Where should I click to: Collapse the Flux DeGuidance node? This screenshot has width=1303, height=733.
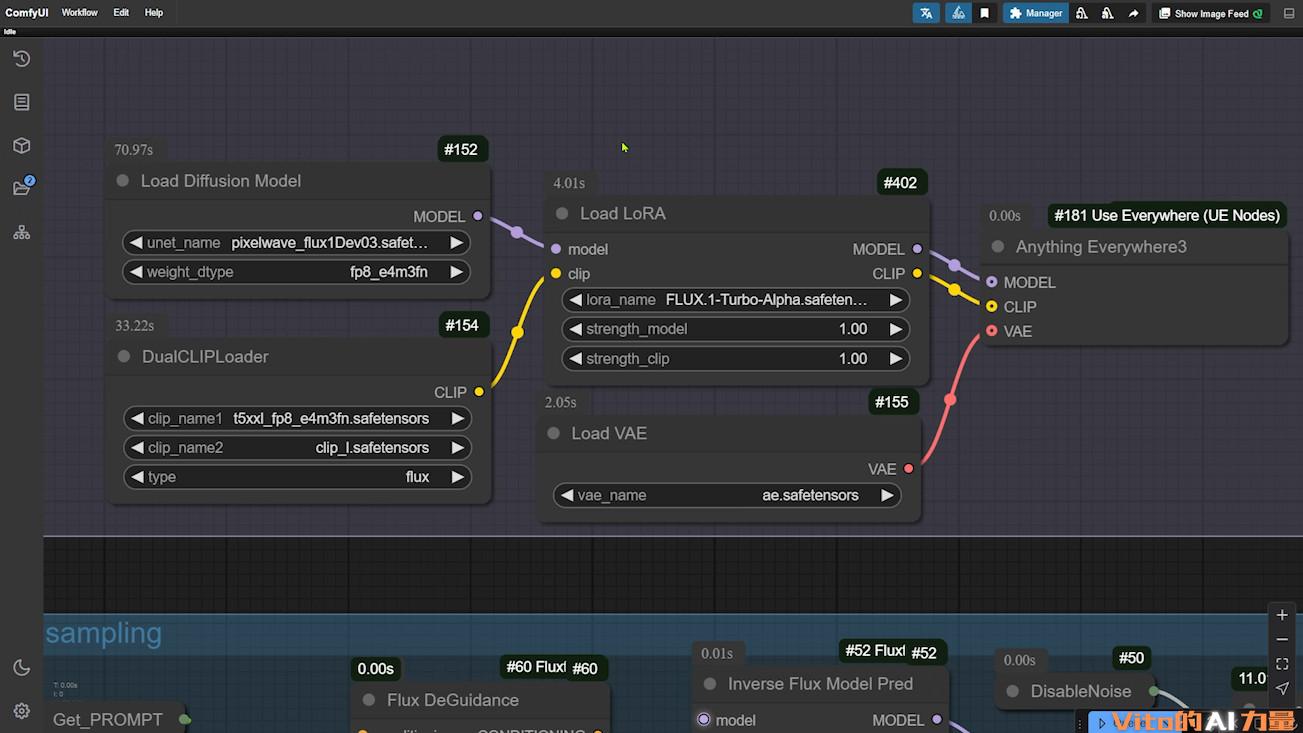pos(369,701)
